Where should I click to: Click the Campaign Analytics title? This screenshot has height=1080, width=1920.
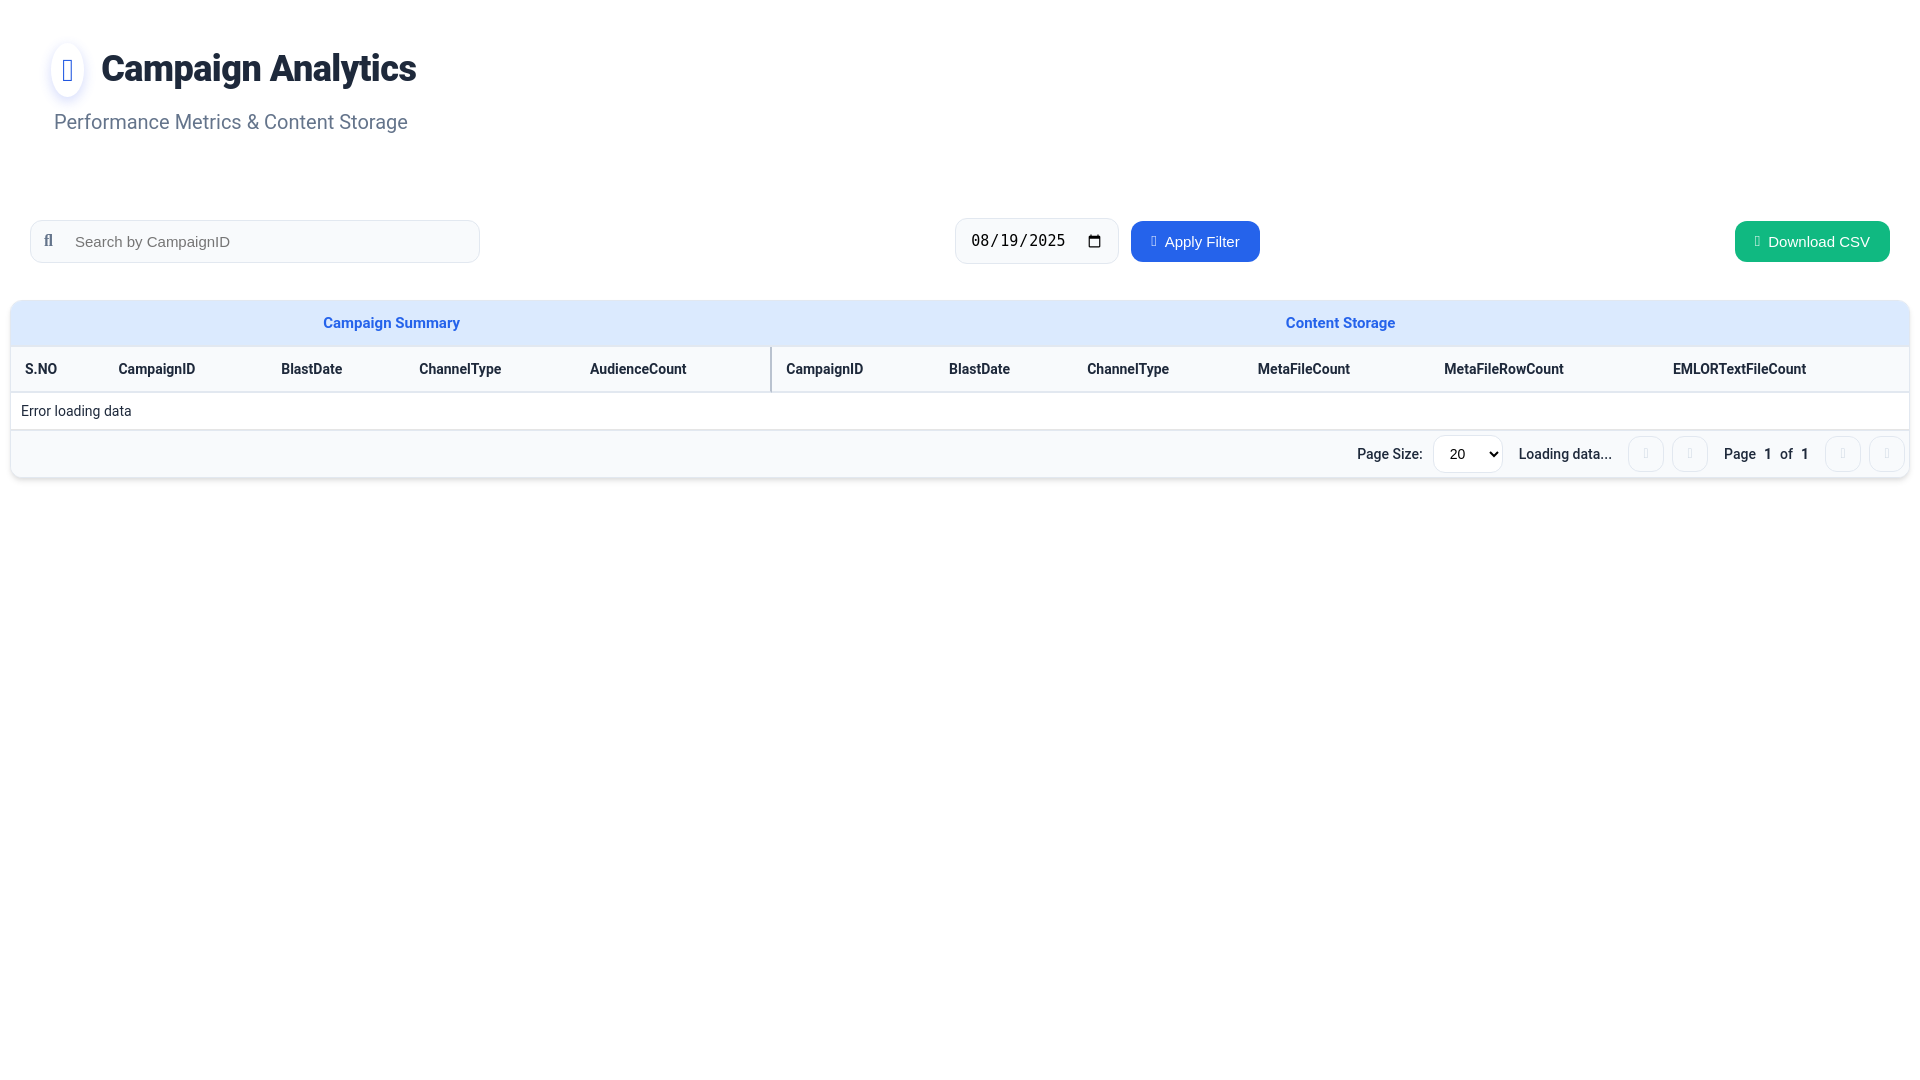258,69
